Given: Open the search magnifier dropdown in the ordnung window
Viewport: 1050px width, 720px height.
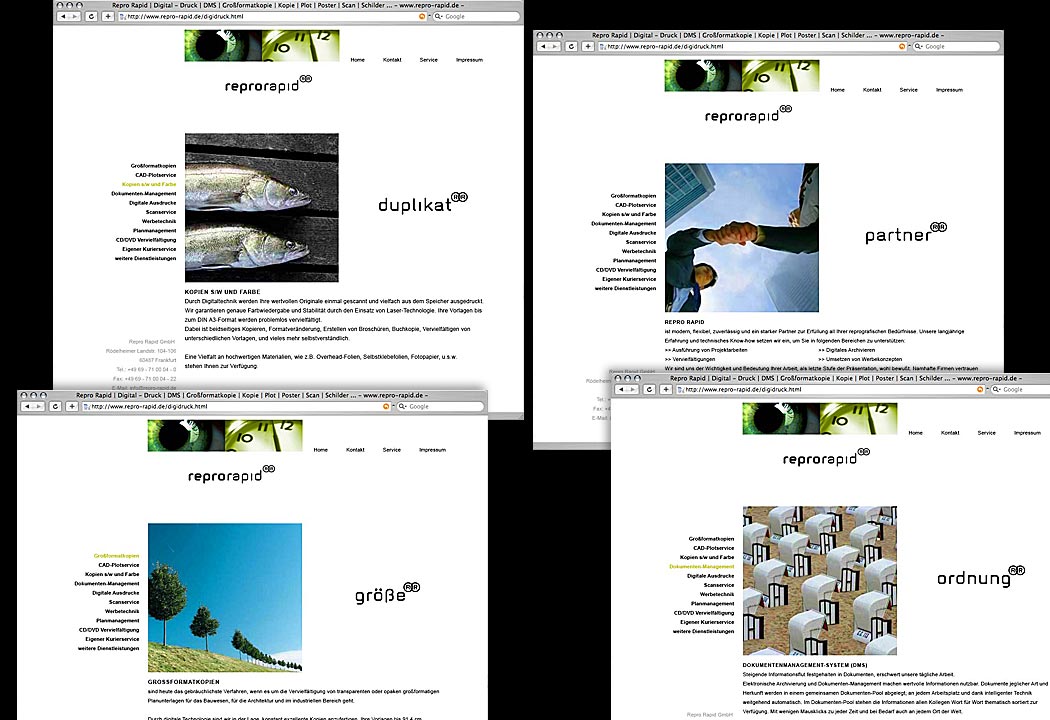Looking at the screenshot, I should [995, 390].
